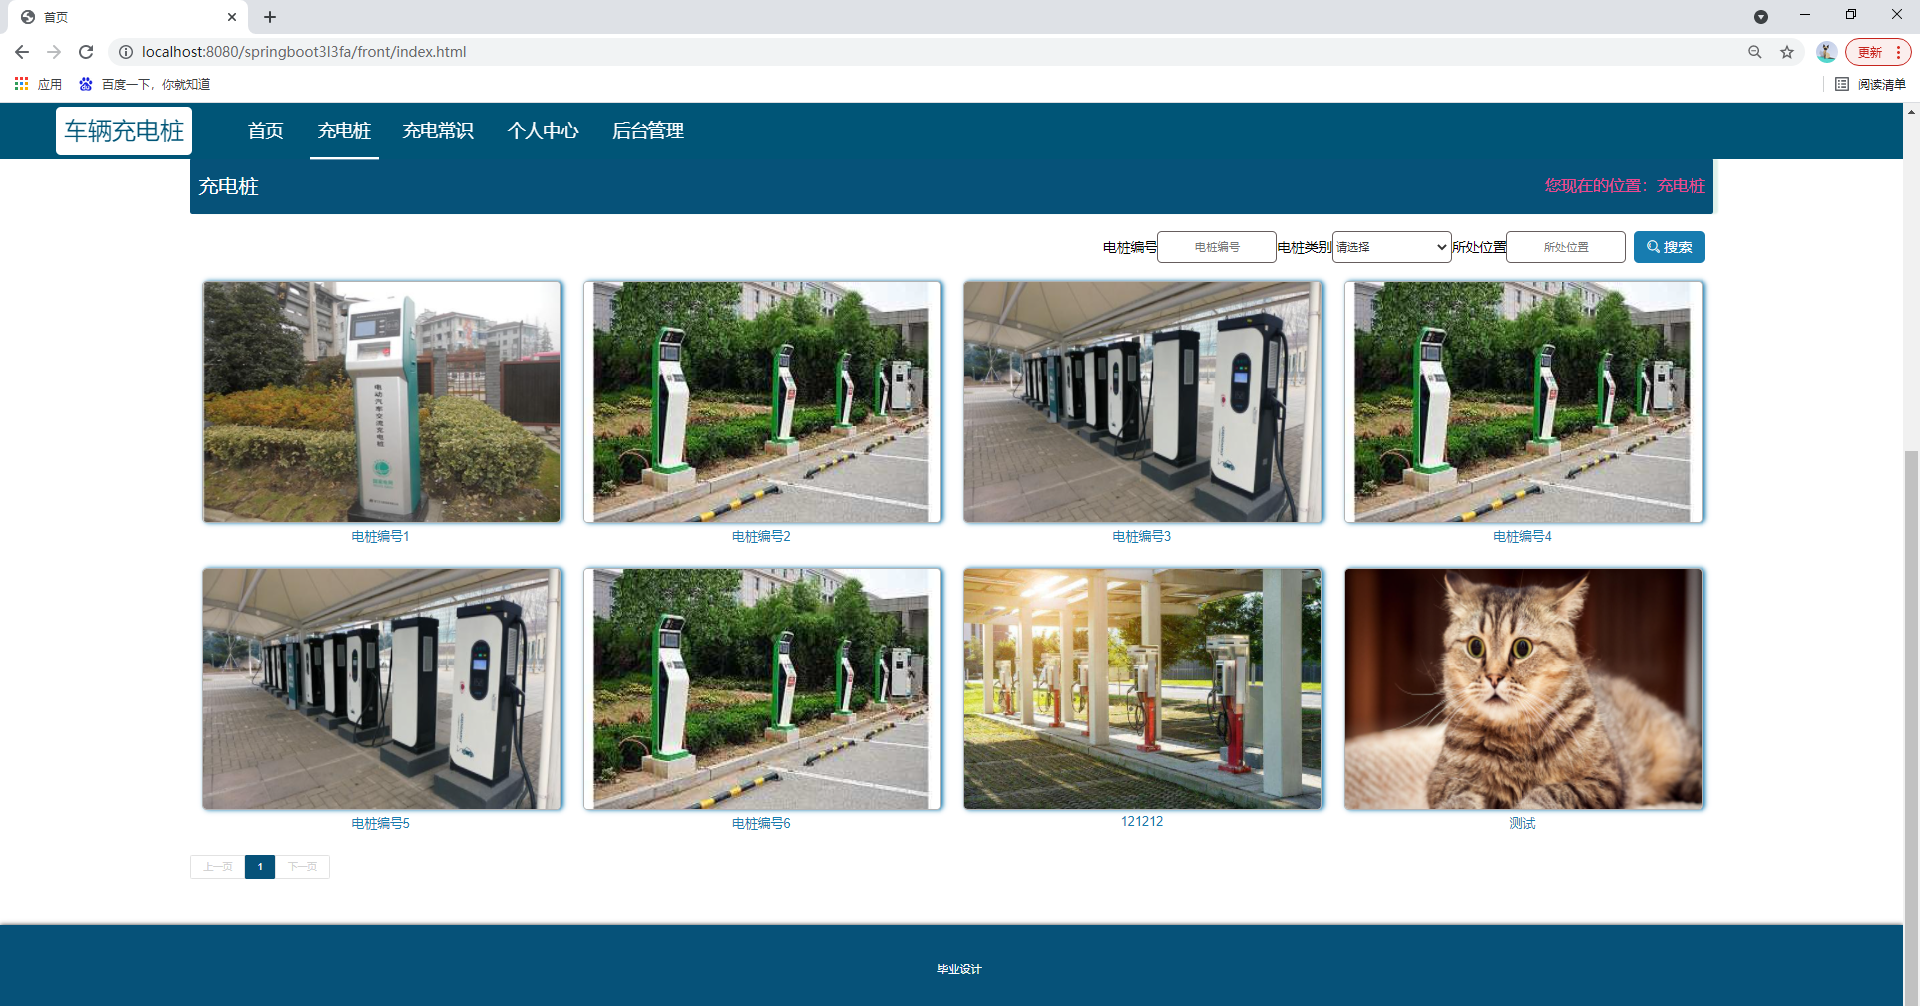
Task: Bookmark this page with star icon
Action: pyautogui.click(x=1787, y=52)
